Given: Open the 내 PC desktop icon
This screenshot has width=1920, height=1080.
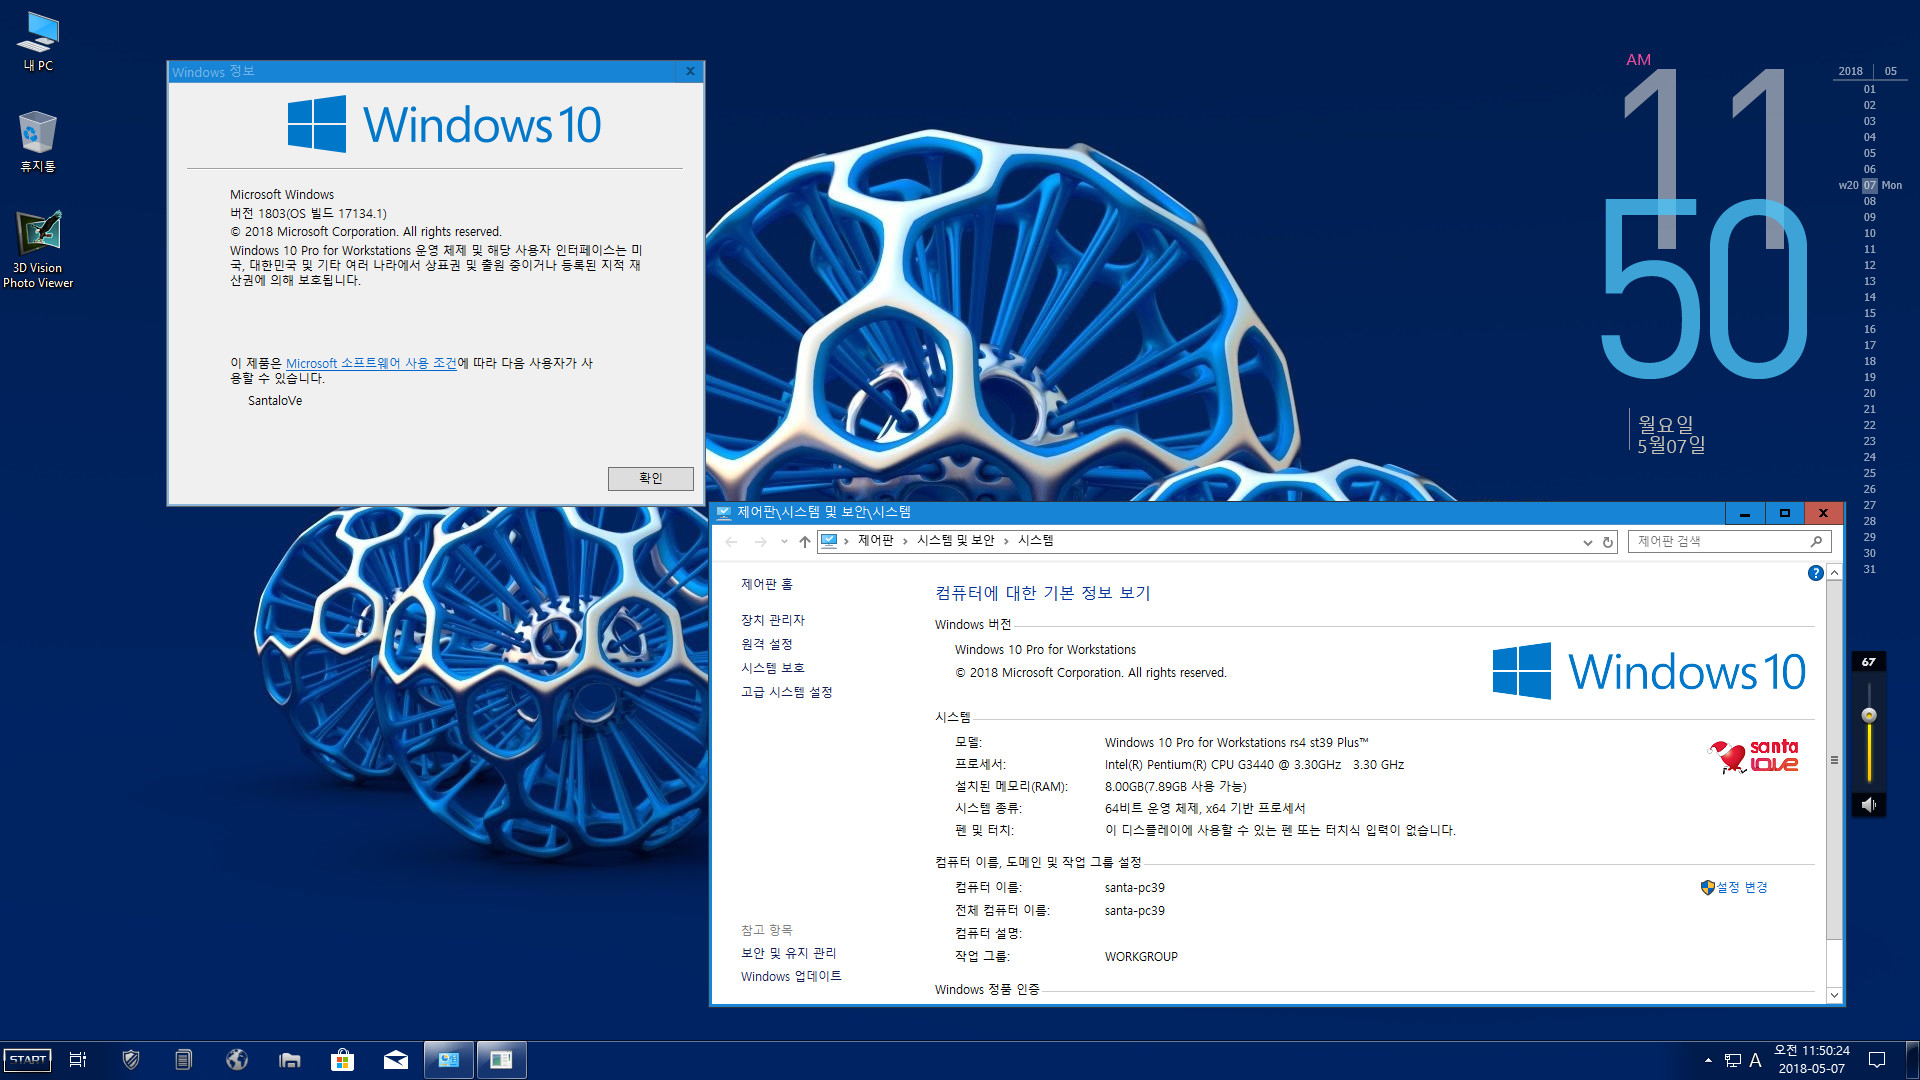Looking at the screenshot, I should 38,42.
